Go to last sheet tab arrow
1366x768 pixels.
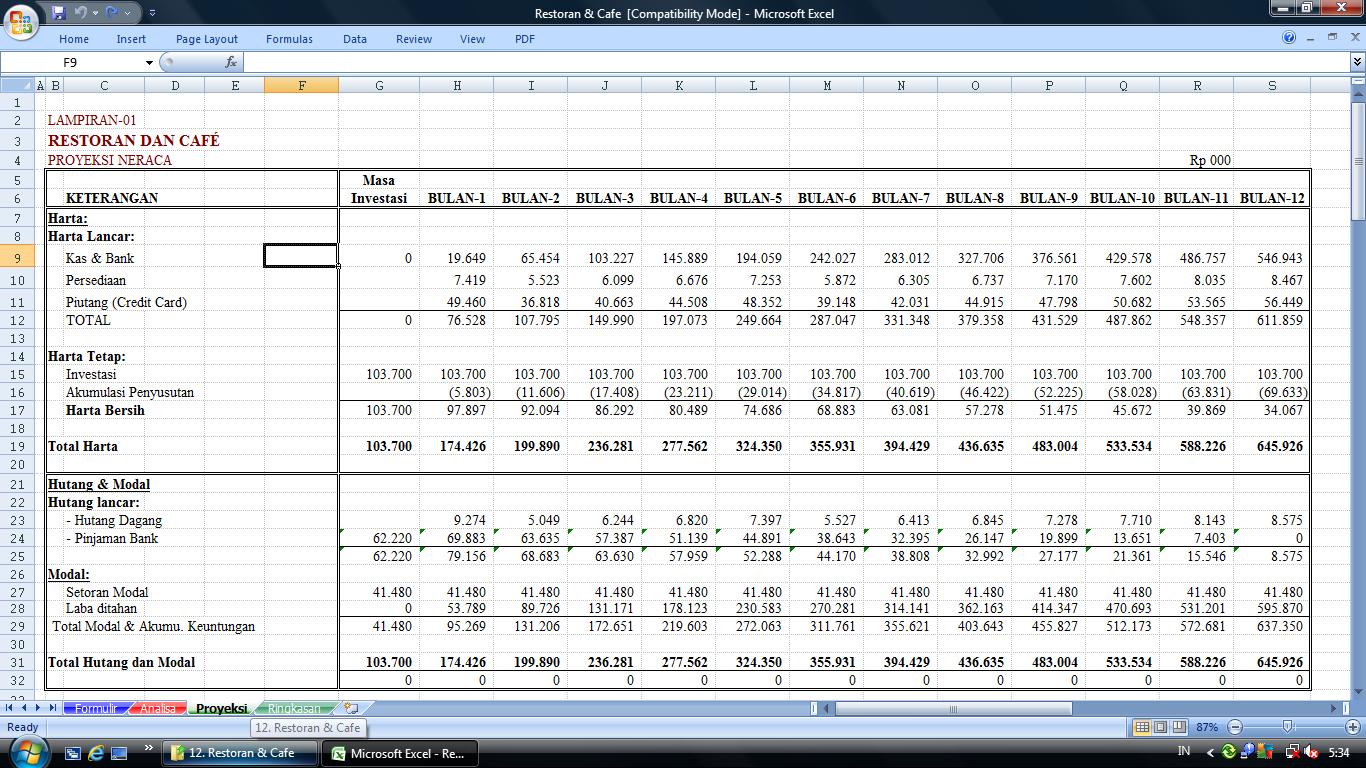pyautogui.click(x=52, y=708)
